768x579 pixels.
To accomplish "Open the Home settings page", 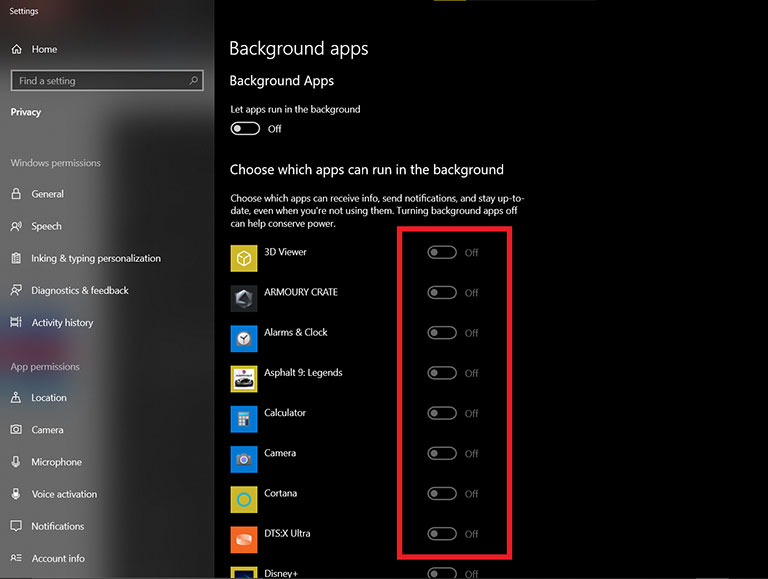I will click(44, 49).
